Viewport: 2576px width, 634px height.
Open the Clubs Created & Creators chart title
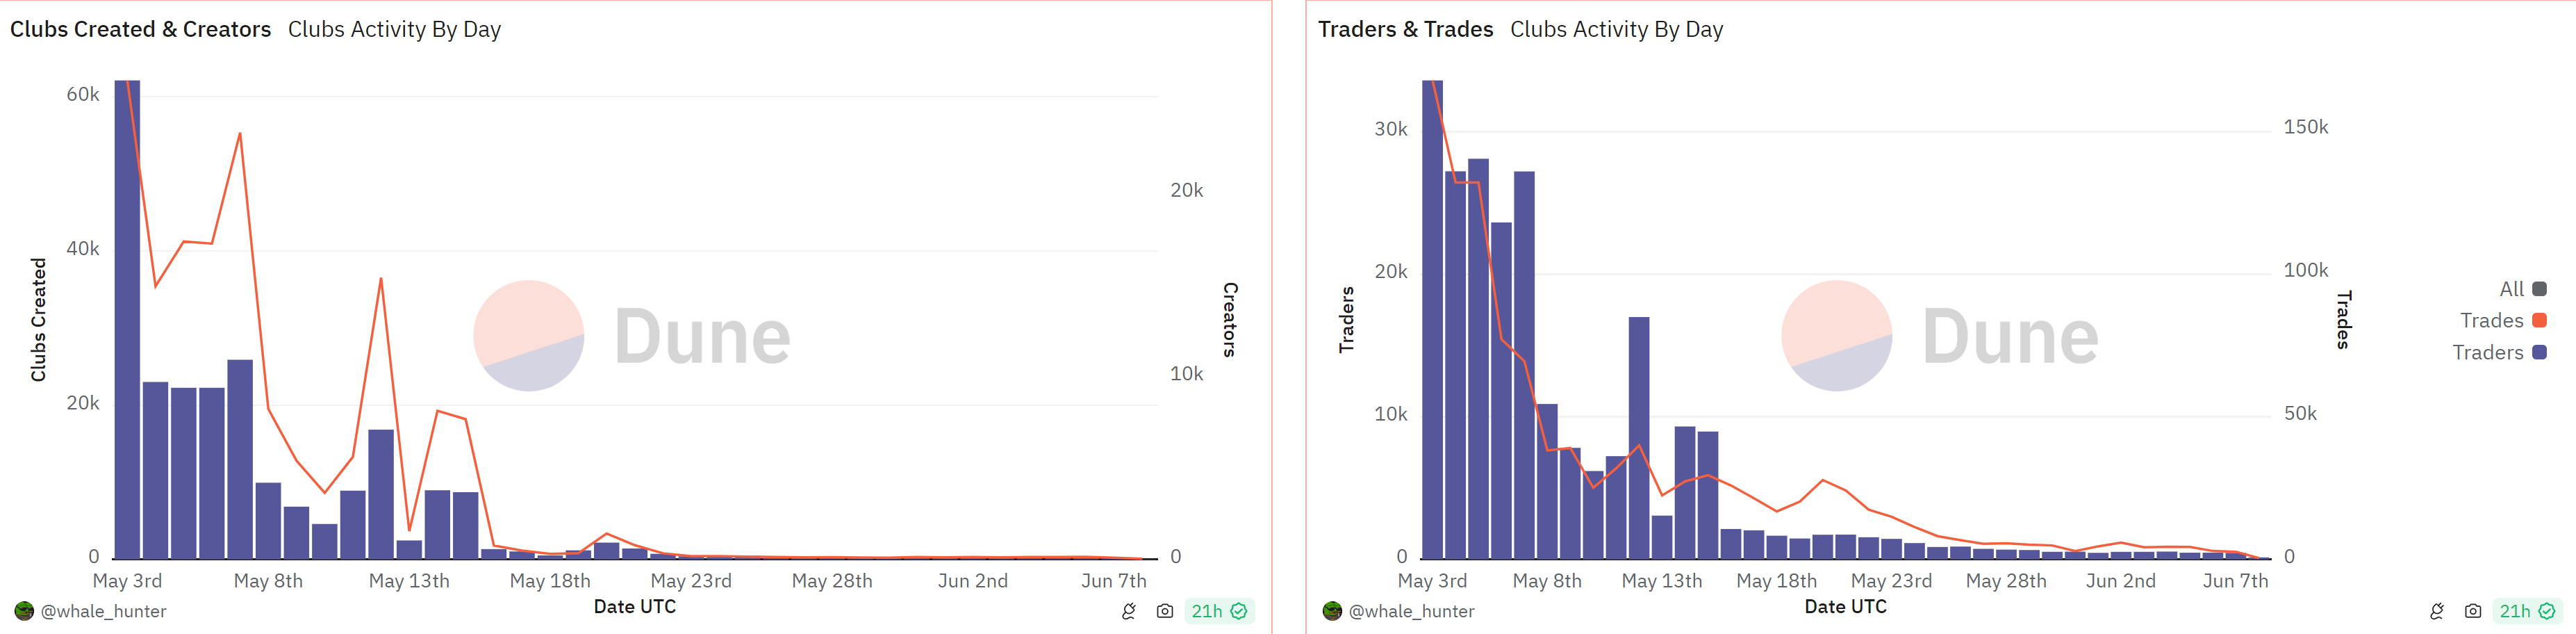140,29
